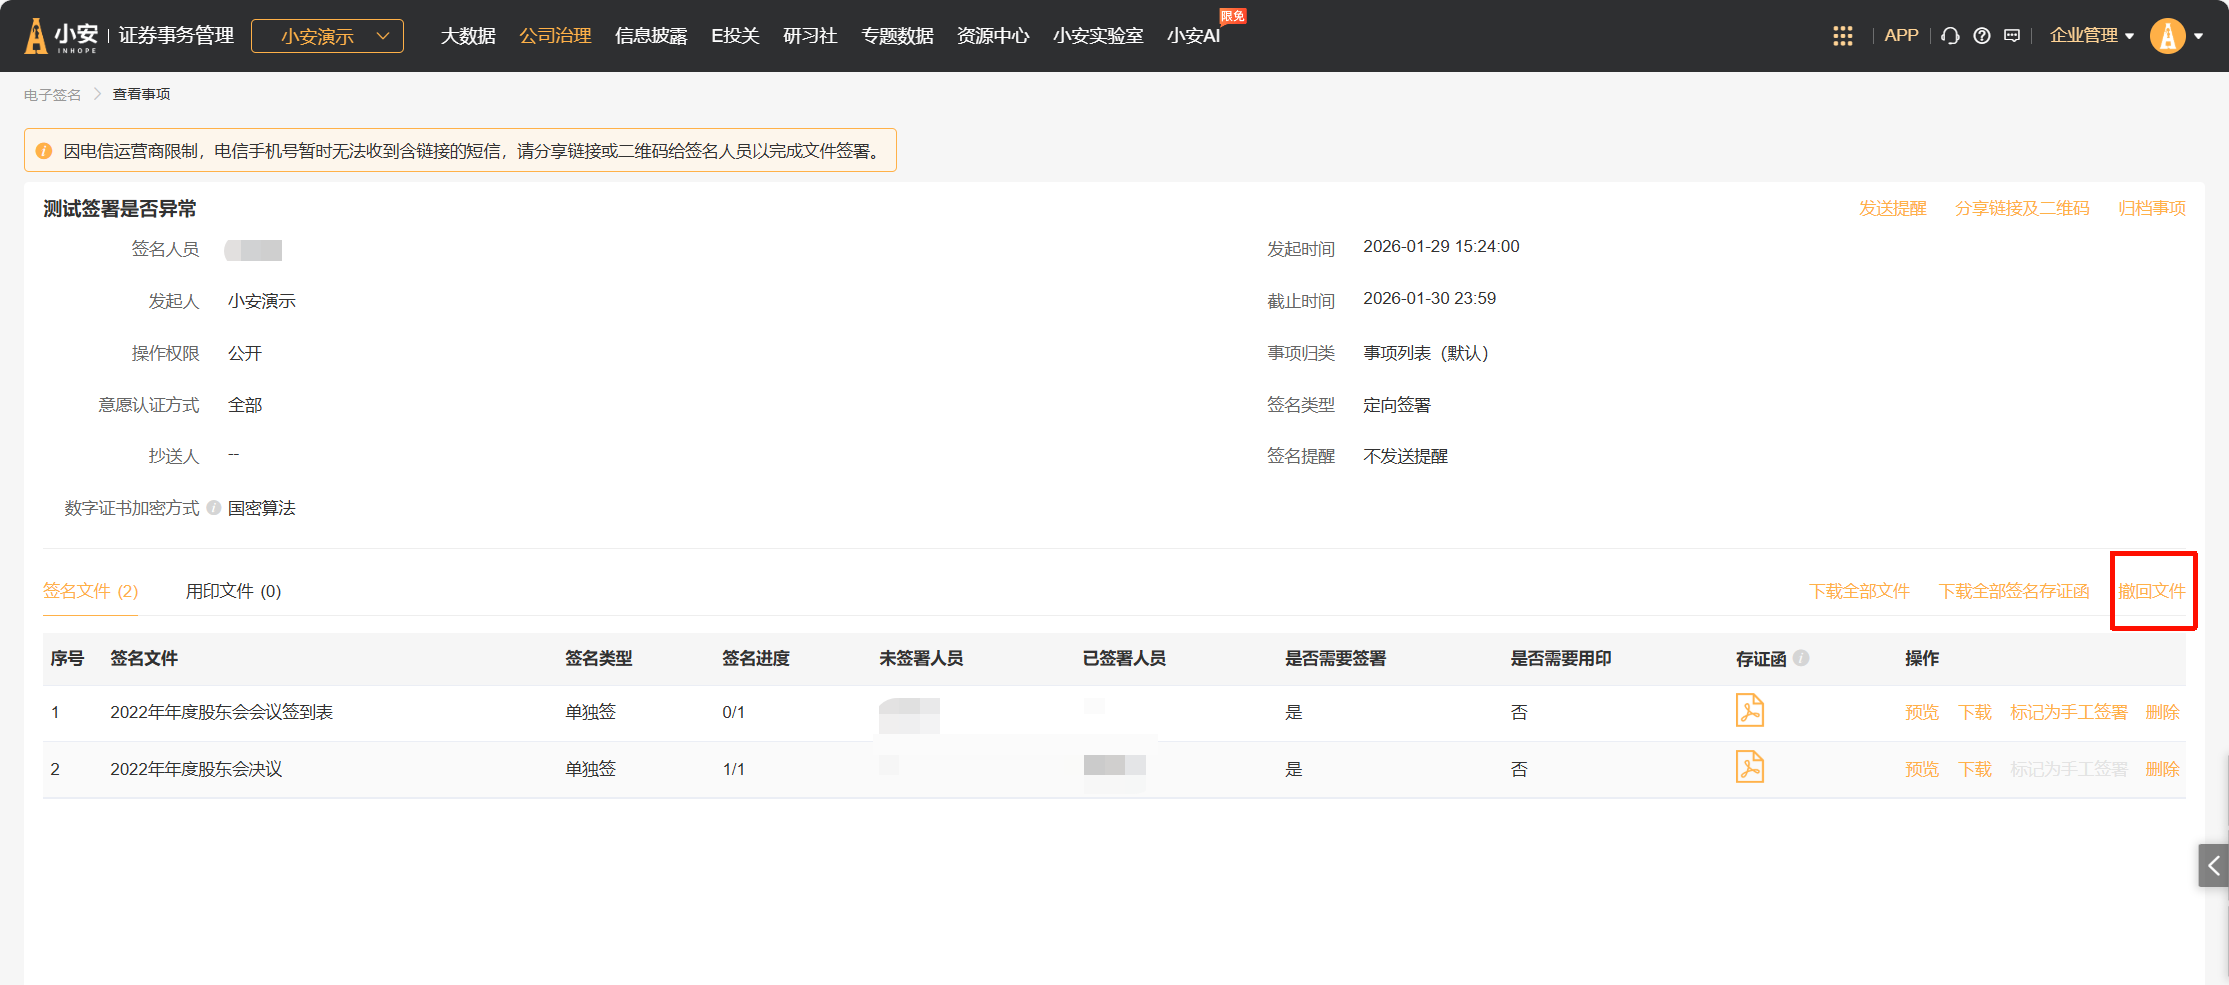2229x985 pixels.
Task: Go back to 电子签名 breadcrumb
Action: [x=52, y=95]
